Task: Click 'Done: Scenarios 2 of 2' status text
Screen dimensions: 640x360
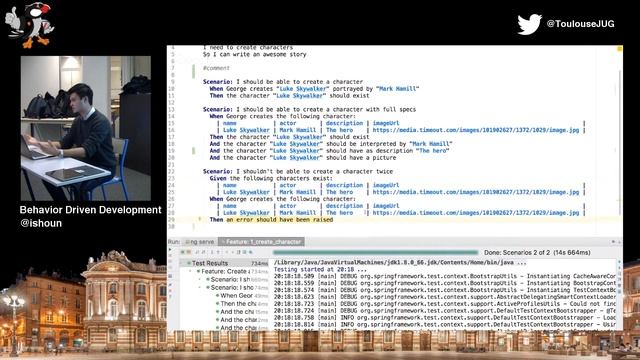Action: [x=537, y=253]
